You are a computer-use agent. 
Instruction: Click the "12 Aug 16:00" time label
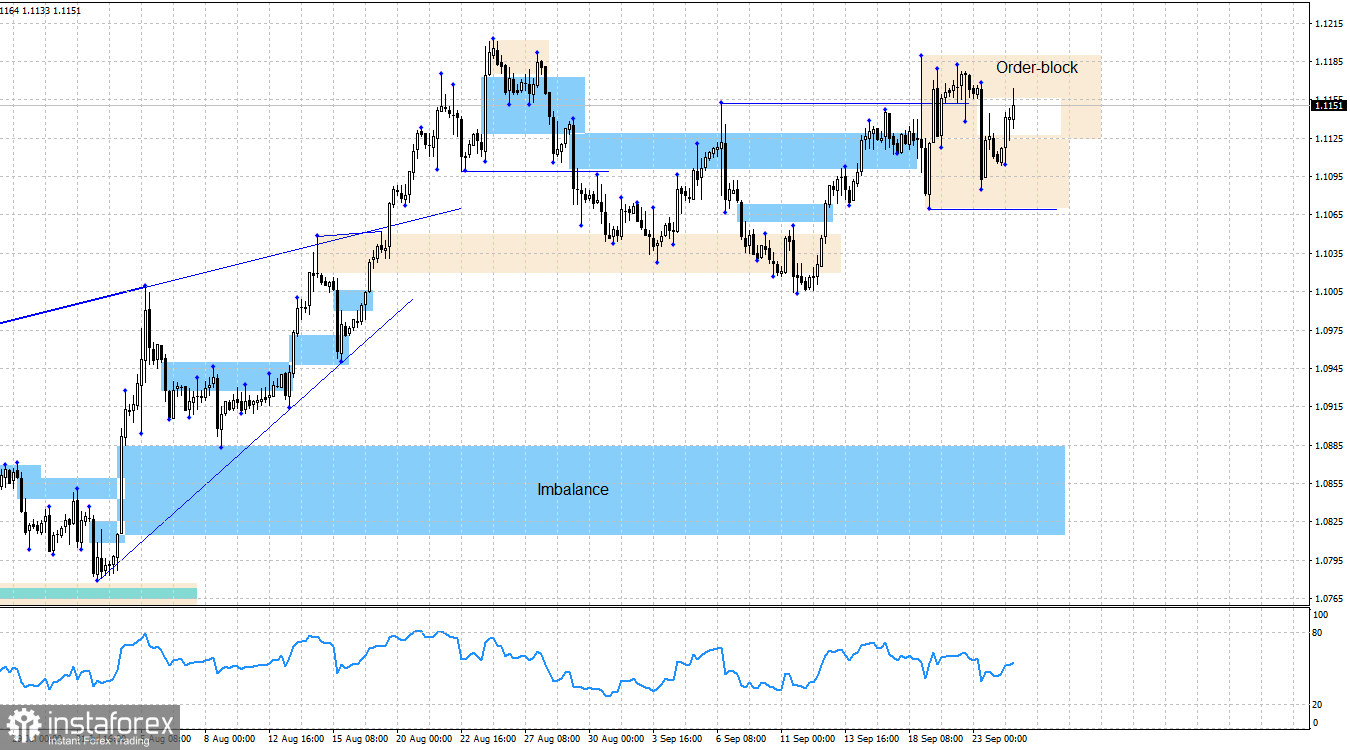(296, 739)
